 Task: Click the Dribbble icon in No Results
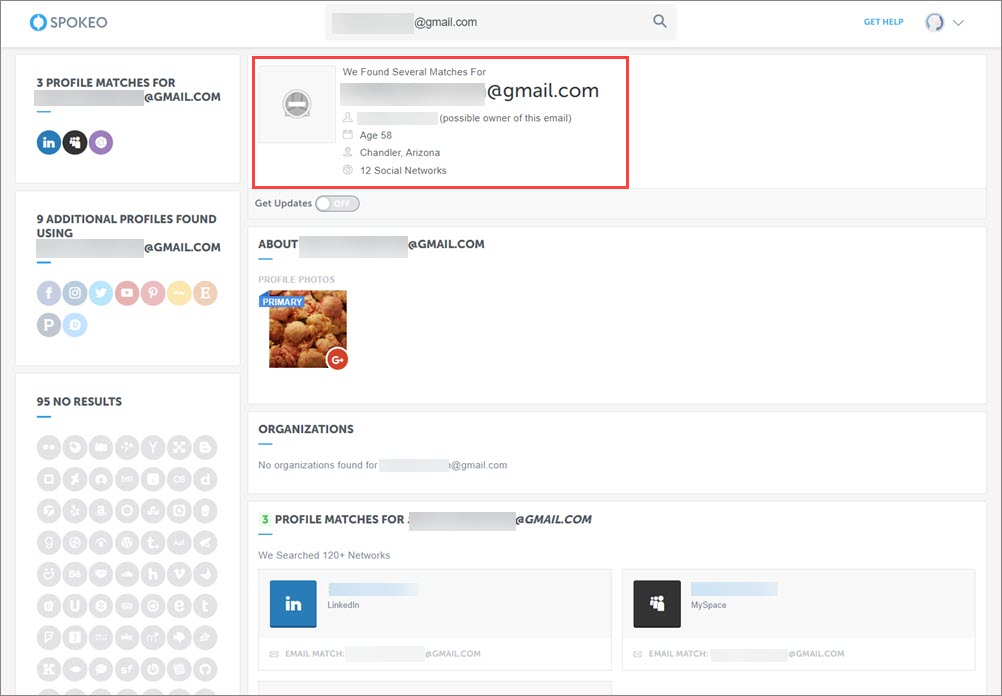coord(75,543)
